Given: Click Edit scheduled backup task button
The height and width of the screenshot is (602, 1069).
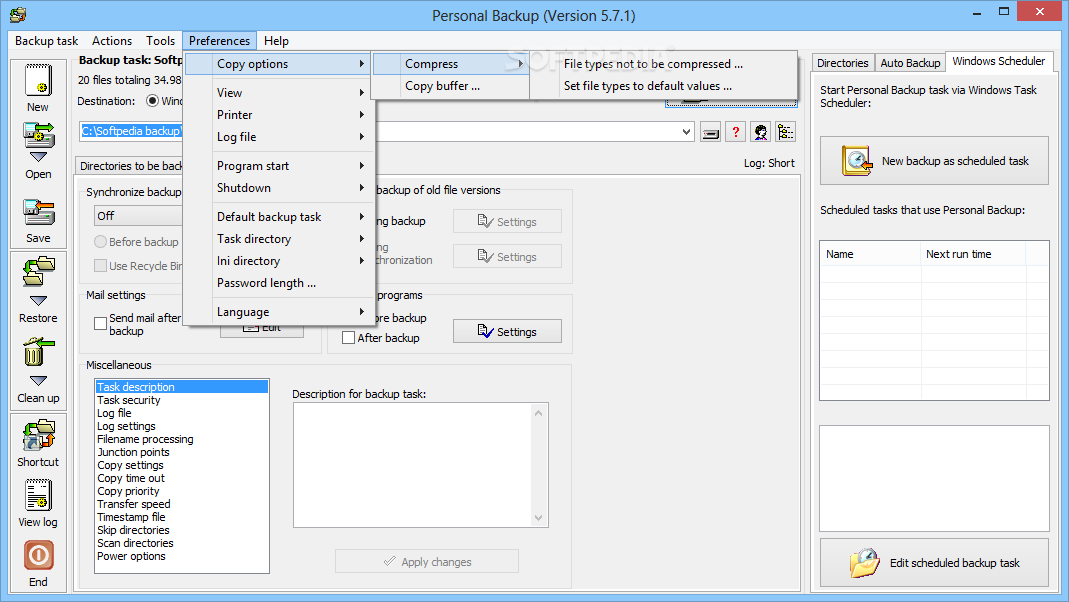Looking at the screenshot, I should [x=934, y=562].
